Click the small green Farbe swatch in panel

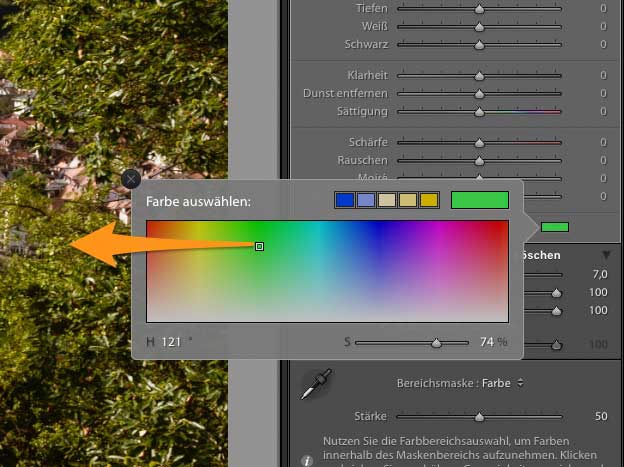coord(555,227)
